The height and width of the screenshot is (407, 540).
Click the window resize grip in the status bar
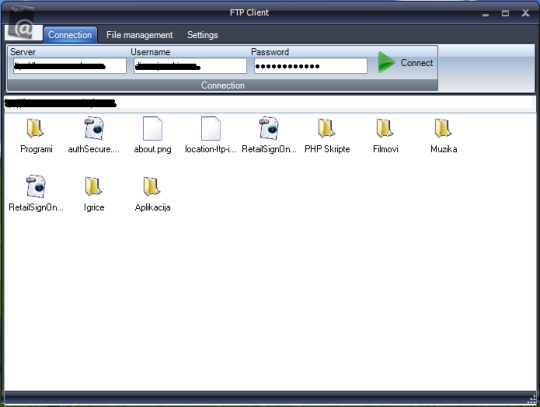point(532,399)
